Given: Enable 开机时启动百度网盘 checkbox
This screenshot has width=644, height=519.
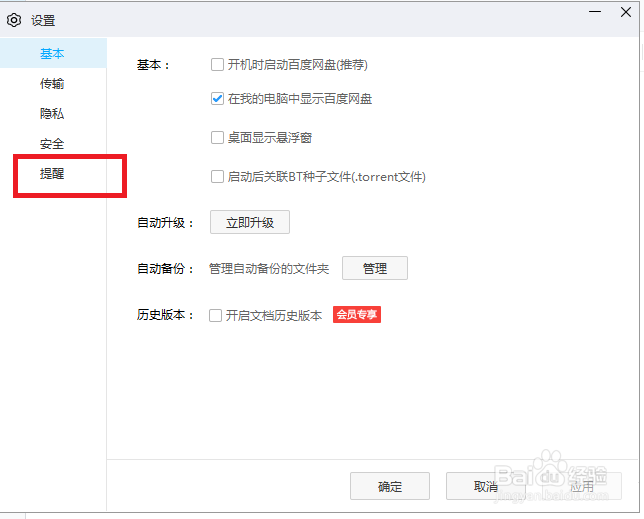Looking at the screenshot, I should pyautogui.click(x=217, y=64).
